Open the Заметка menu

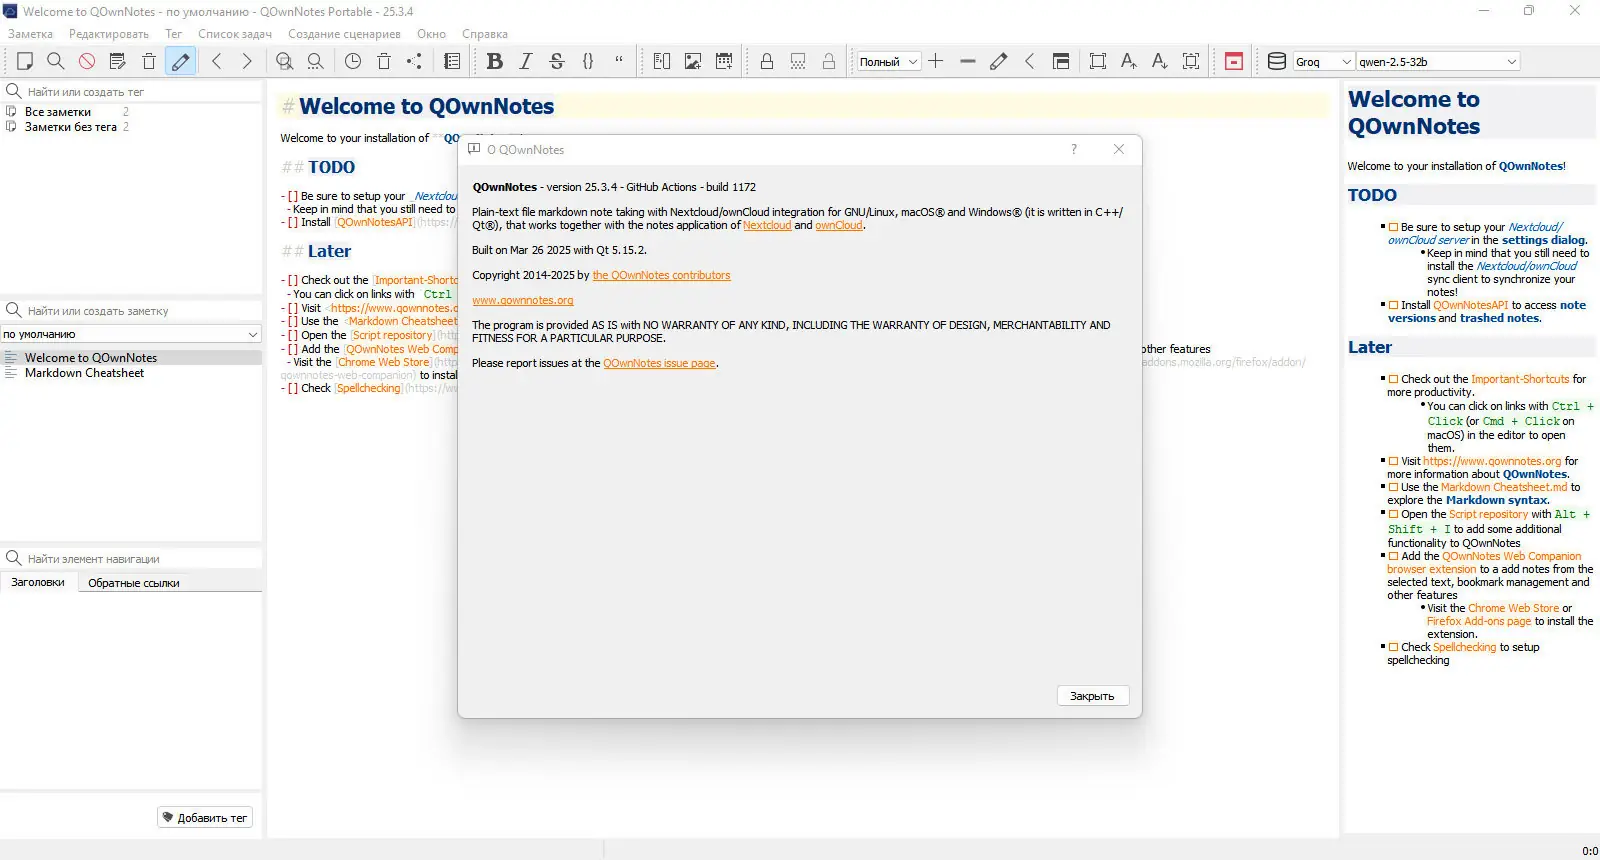point(30,34)
